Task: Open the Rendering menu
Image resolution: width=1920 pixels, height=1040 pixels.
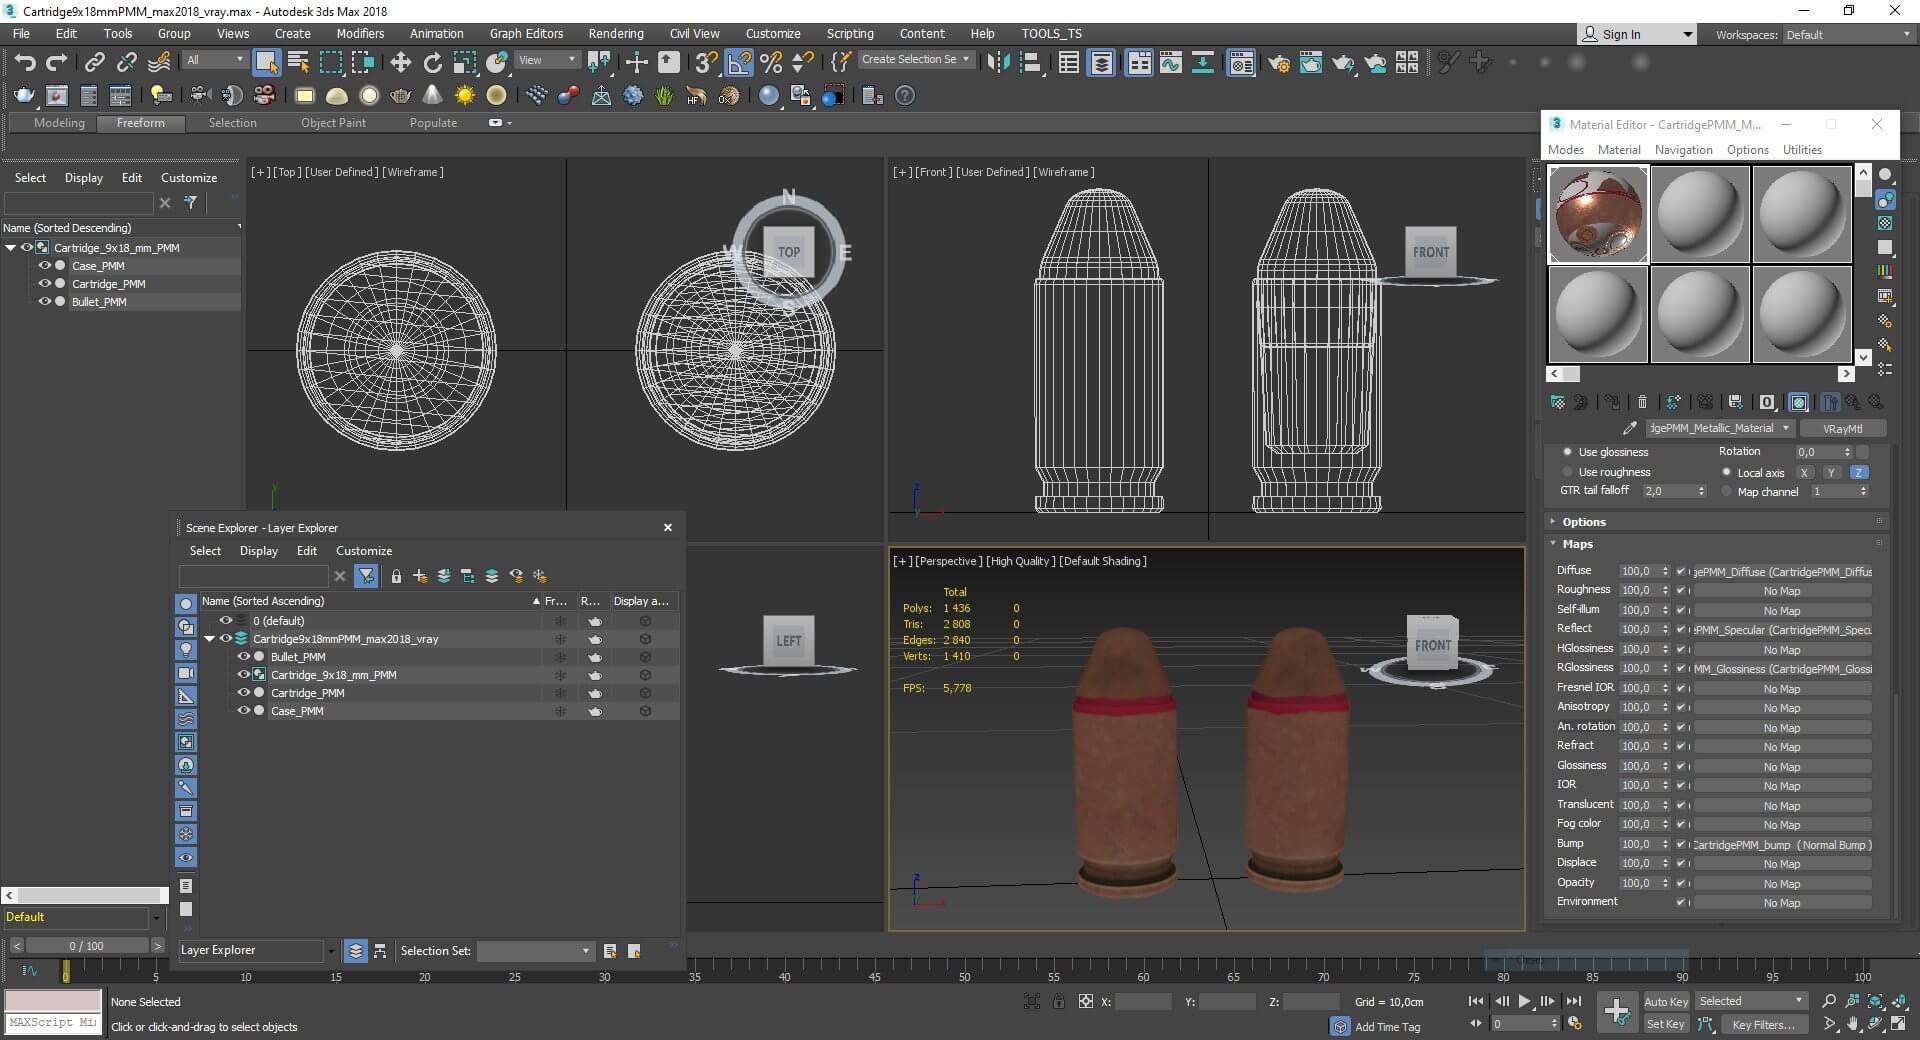Action: pyautogui.click(x=615, y=33)
